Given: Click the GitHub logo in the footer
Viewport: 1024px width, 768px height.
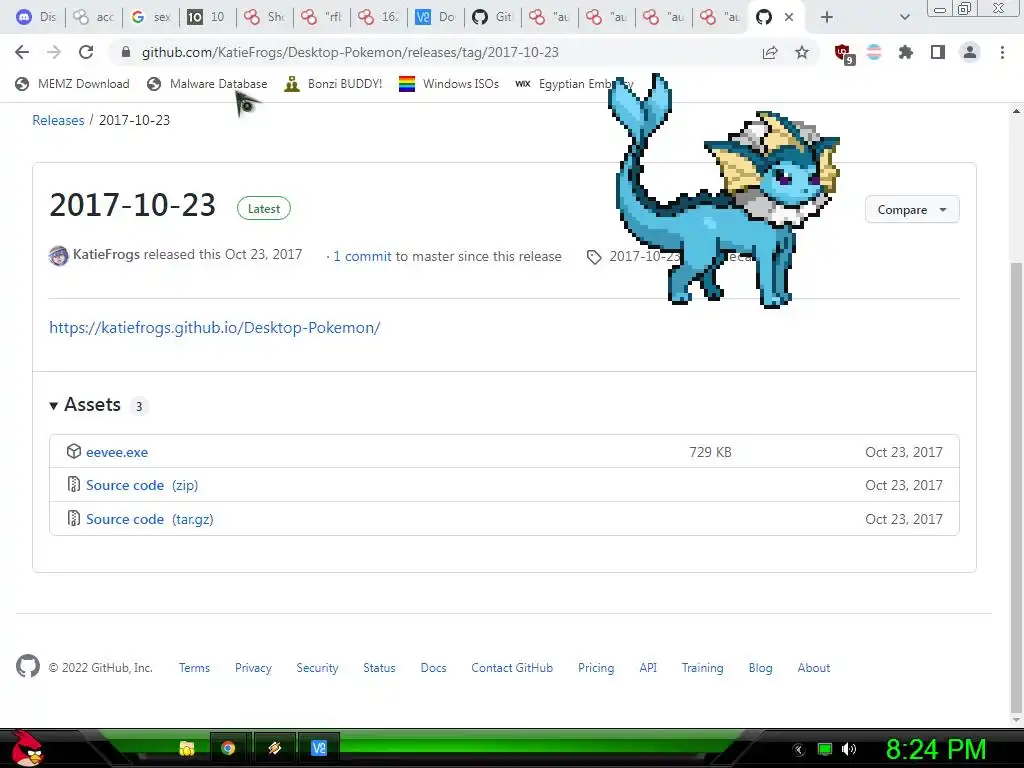Looking at the screenshot, I should pos(27,667).
